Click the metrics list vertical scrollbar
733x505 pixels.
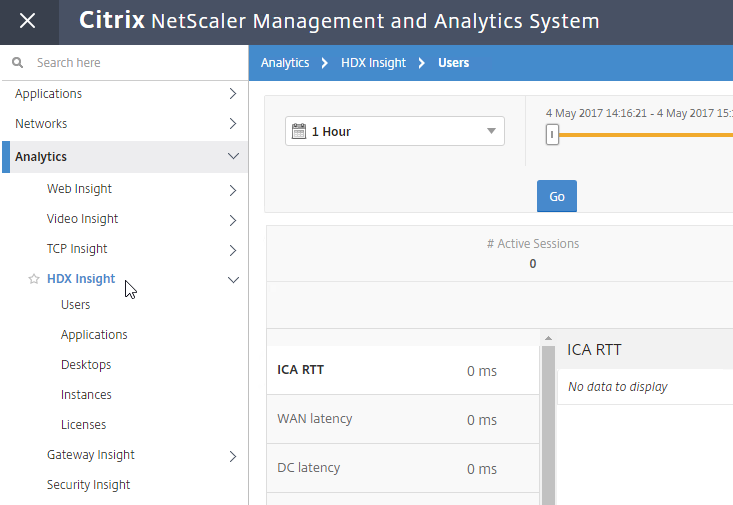[548, 425]
